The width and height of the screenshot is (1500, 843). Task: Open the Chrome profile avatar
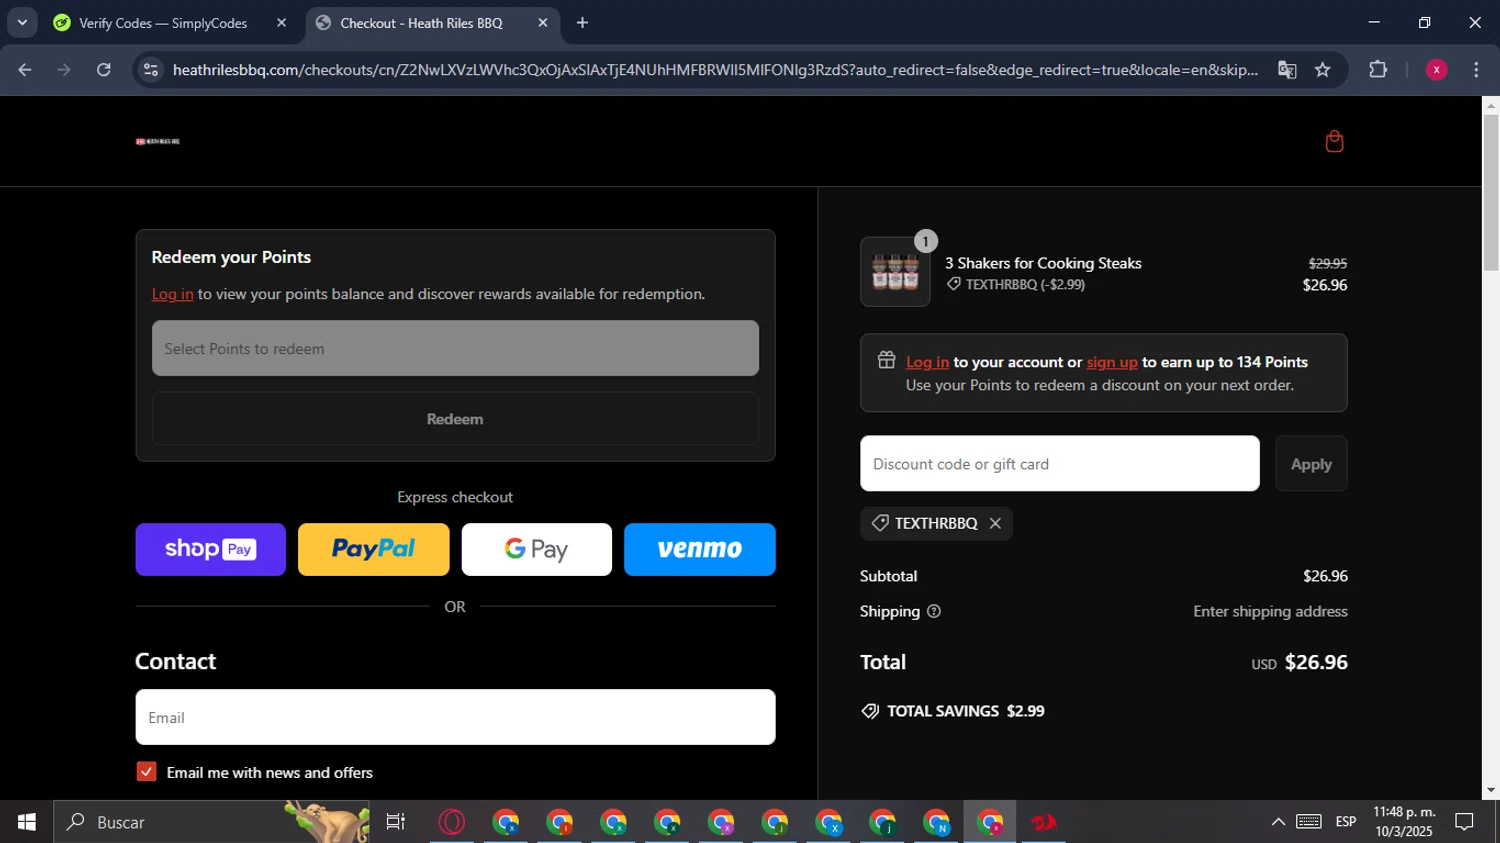1436,70
